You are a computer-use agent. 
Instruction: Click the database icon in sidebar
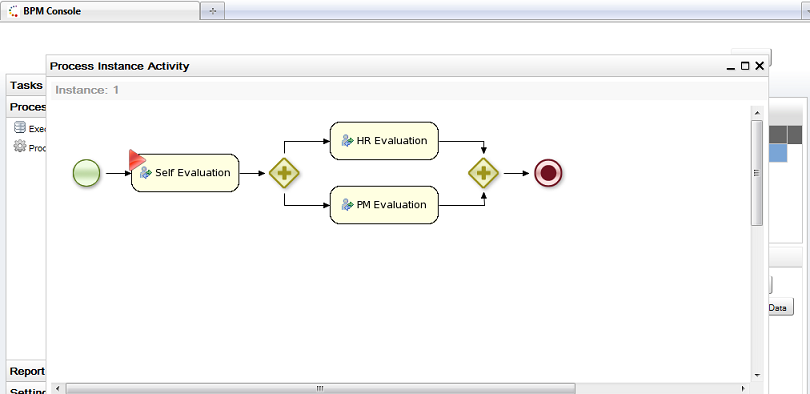coord(20,127)
